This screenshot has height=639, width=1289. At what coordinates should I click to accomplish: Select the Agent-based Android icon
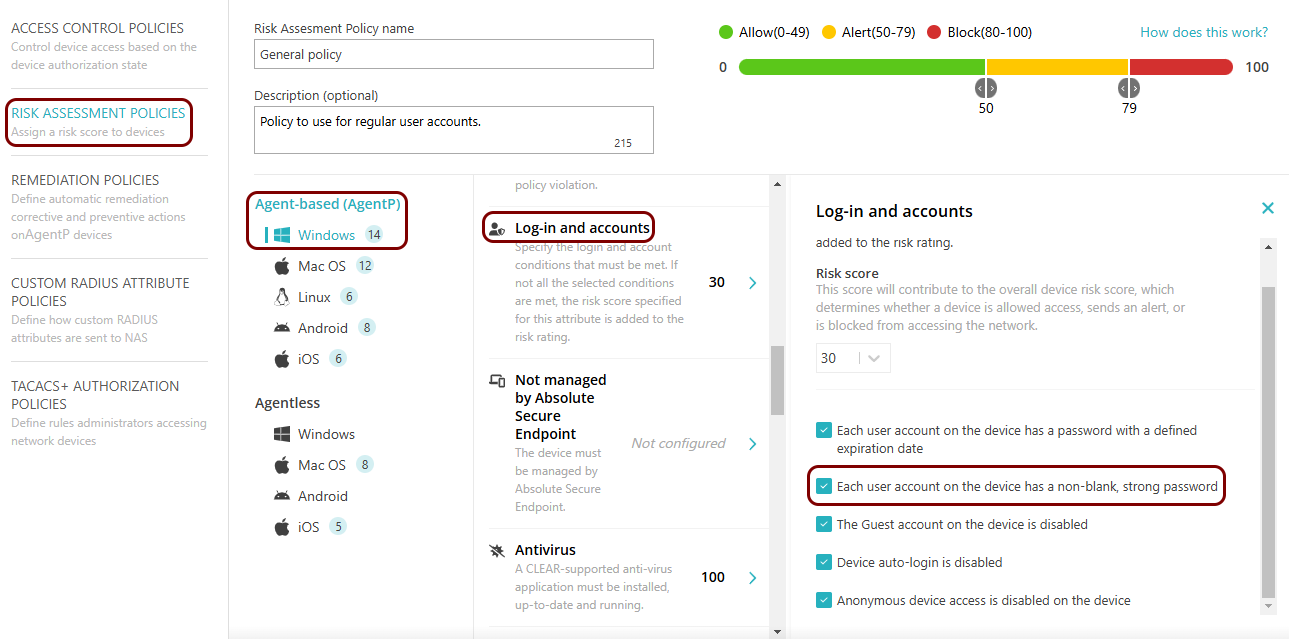pyautogui.click(x=282, y=328)
